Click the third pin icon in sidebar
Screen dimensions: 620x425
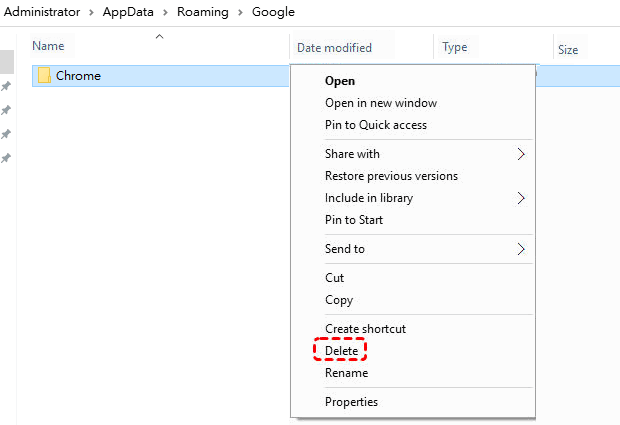pyautogui.click(x=6, y=134)
